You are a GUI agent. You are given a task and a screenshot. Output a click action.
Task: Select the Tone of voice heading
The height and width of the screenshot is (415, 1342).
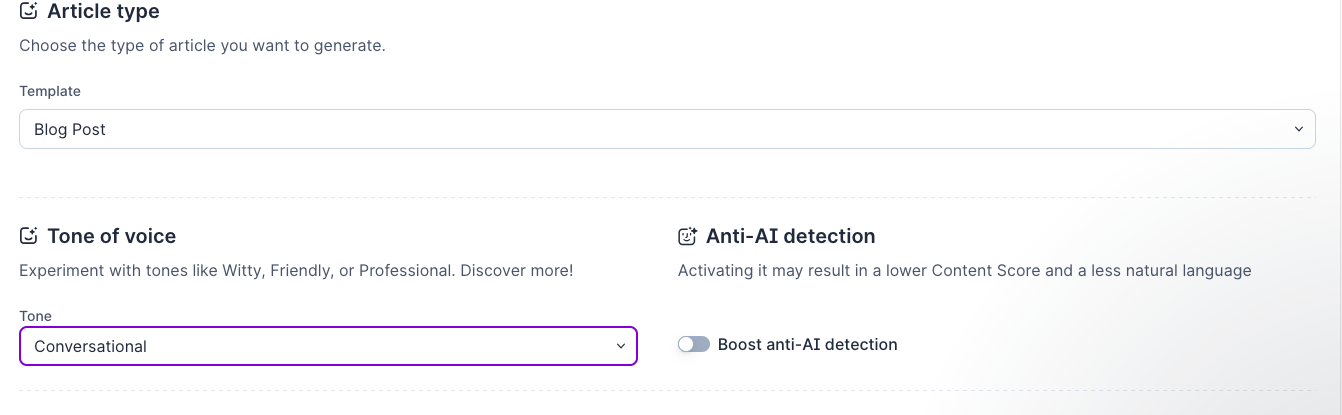tap(111, 236)
